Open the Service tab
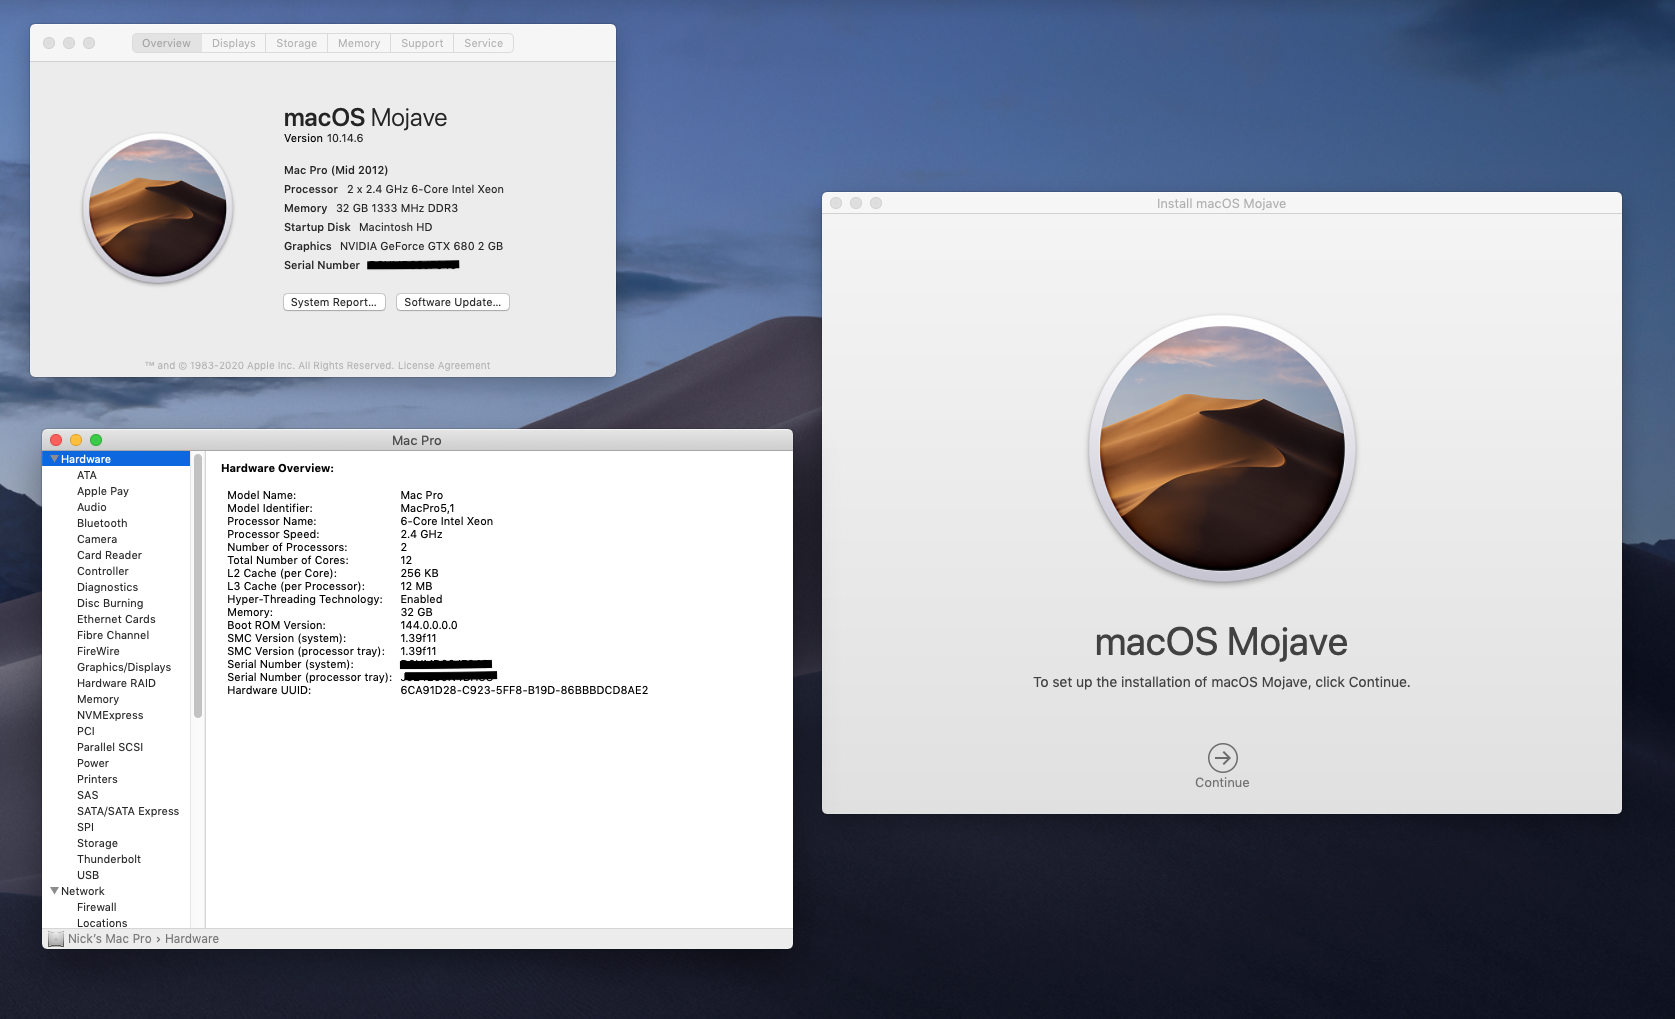Screen dimensions: 1675x1019 [x=484, y=43]
